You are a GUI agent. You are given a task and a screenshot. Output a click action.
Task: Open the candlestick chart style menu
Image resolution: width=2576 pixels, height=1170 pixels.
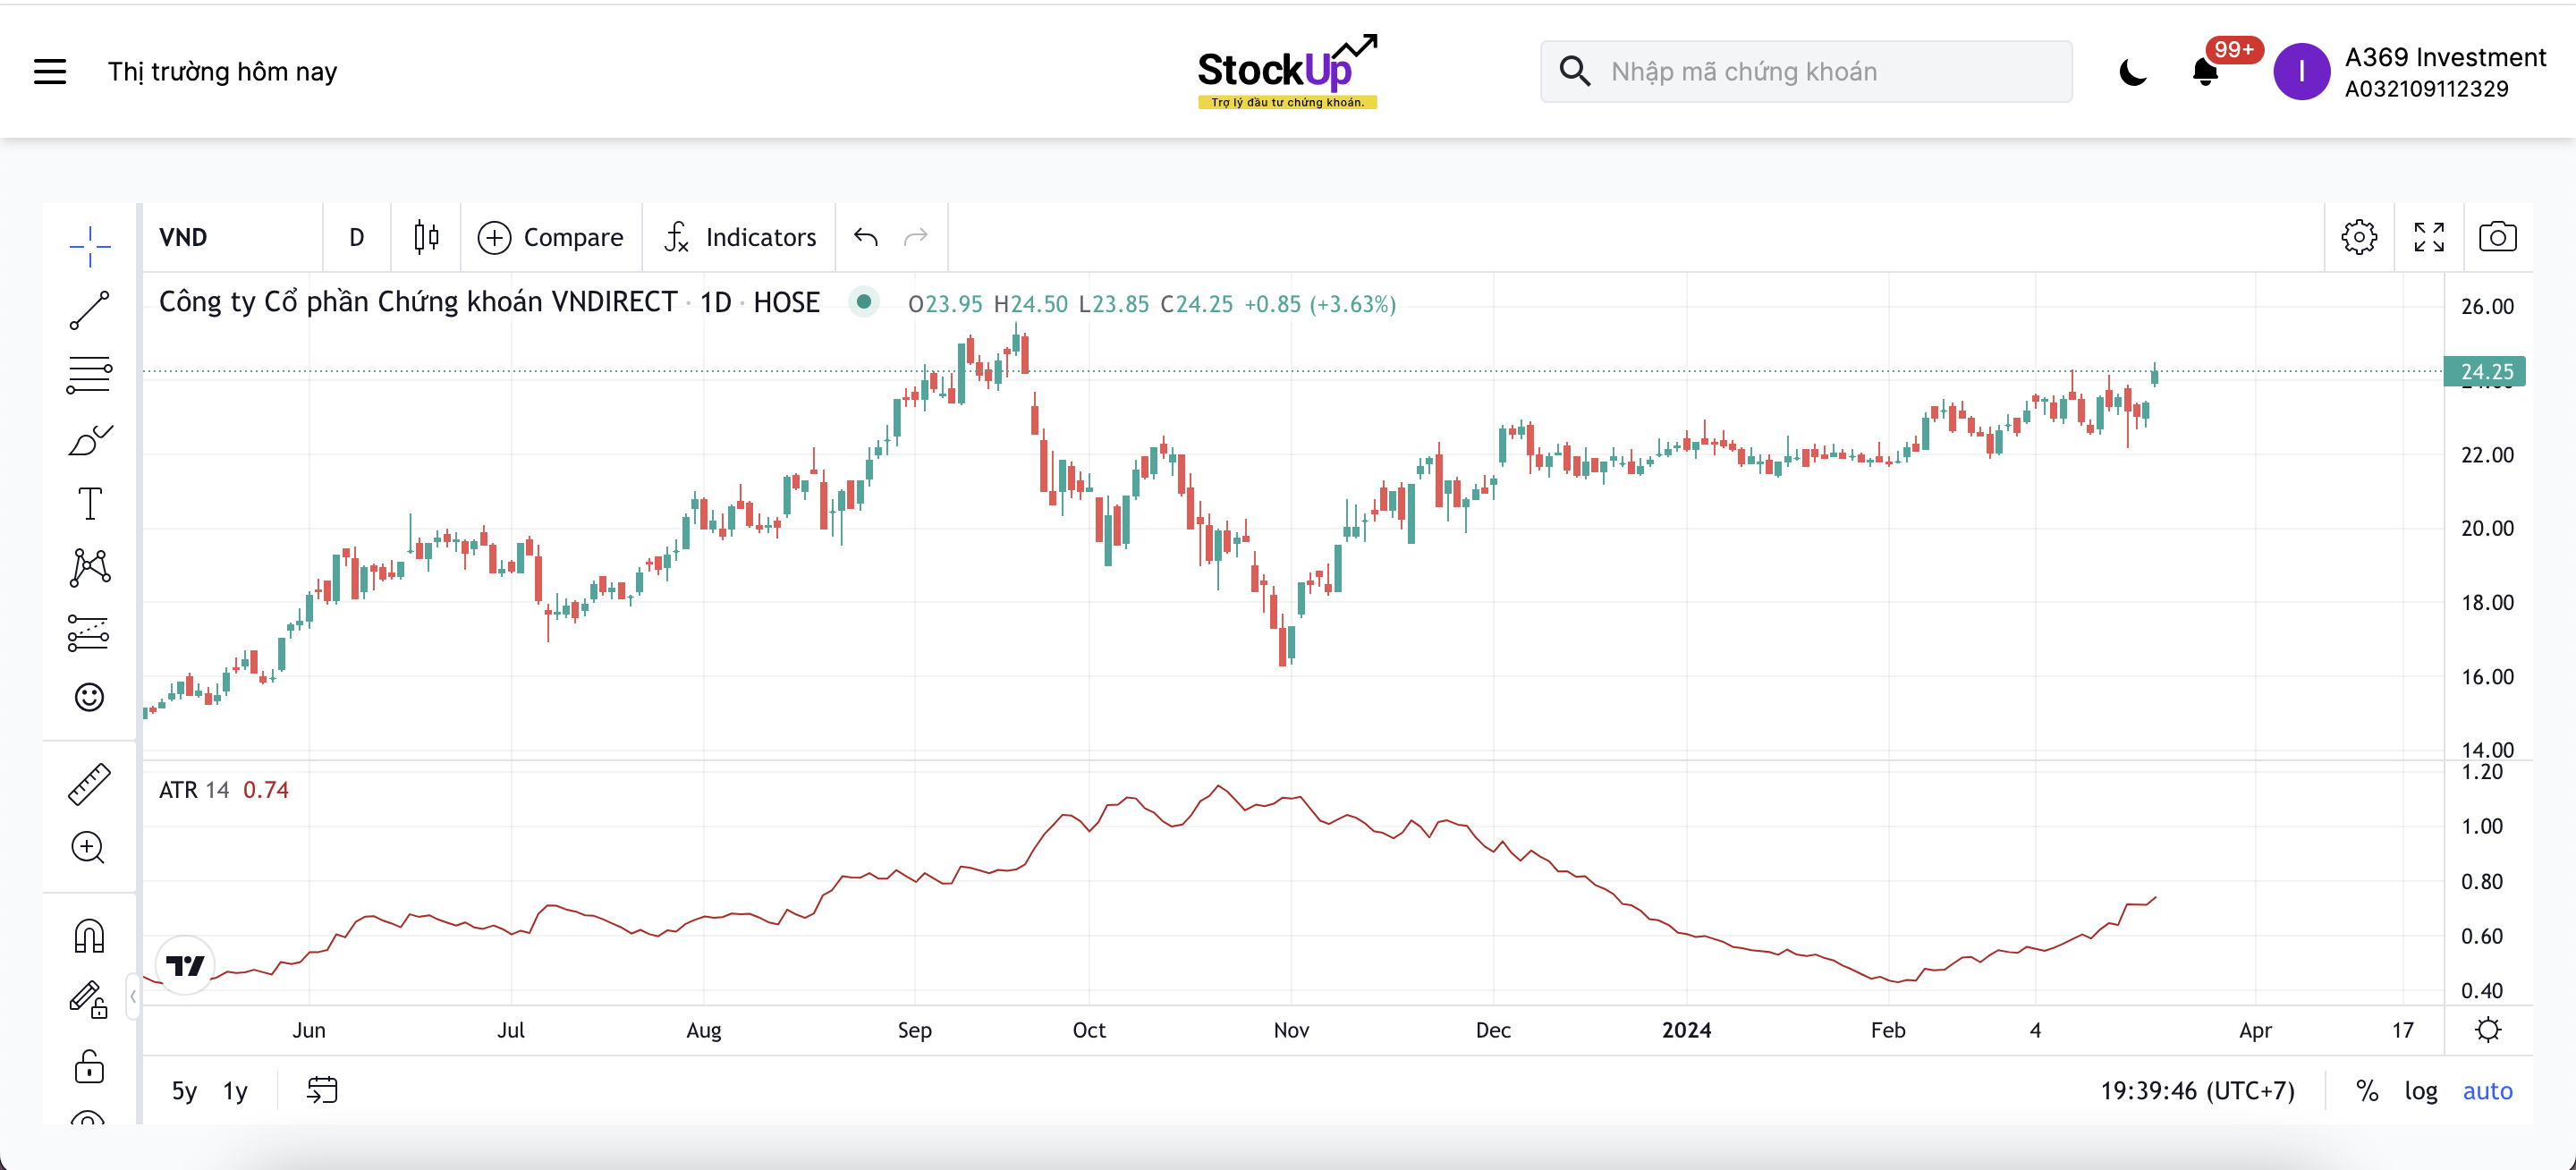(426, 237)
